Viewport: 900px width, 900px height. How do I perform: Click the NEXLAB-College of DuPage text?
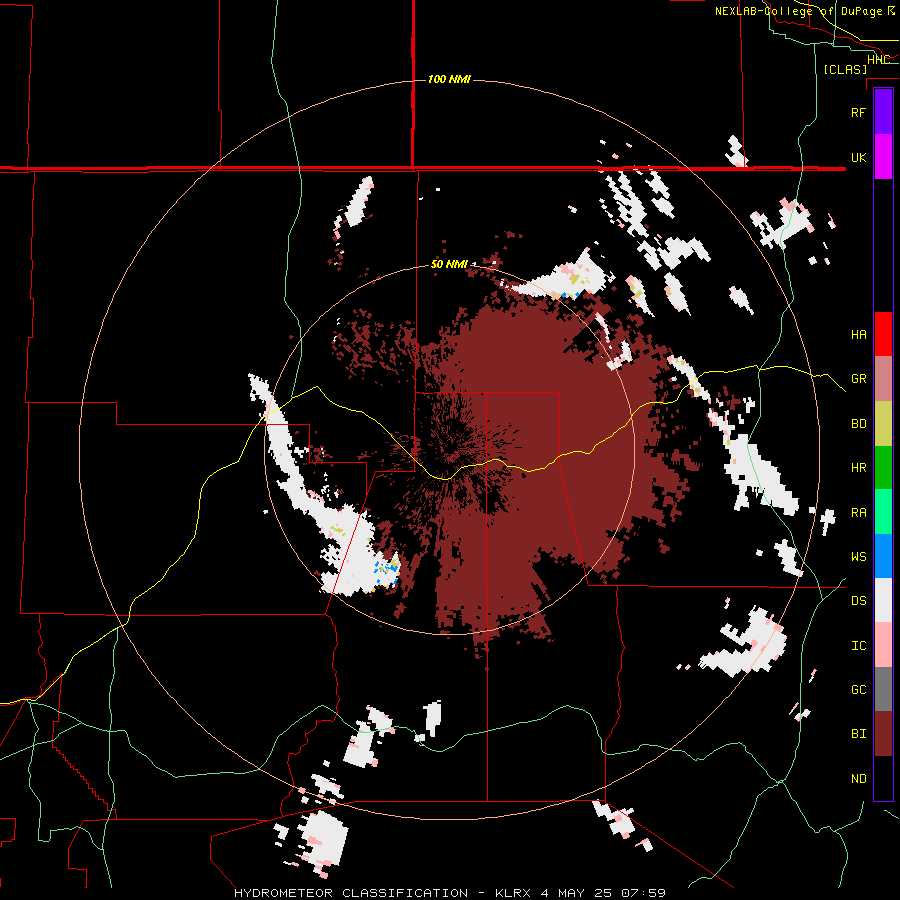(x=798, y=11)
